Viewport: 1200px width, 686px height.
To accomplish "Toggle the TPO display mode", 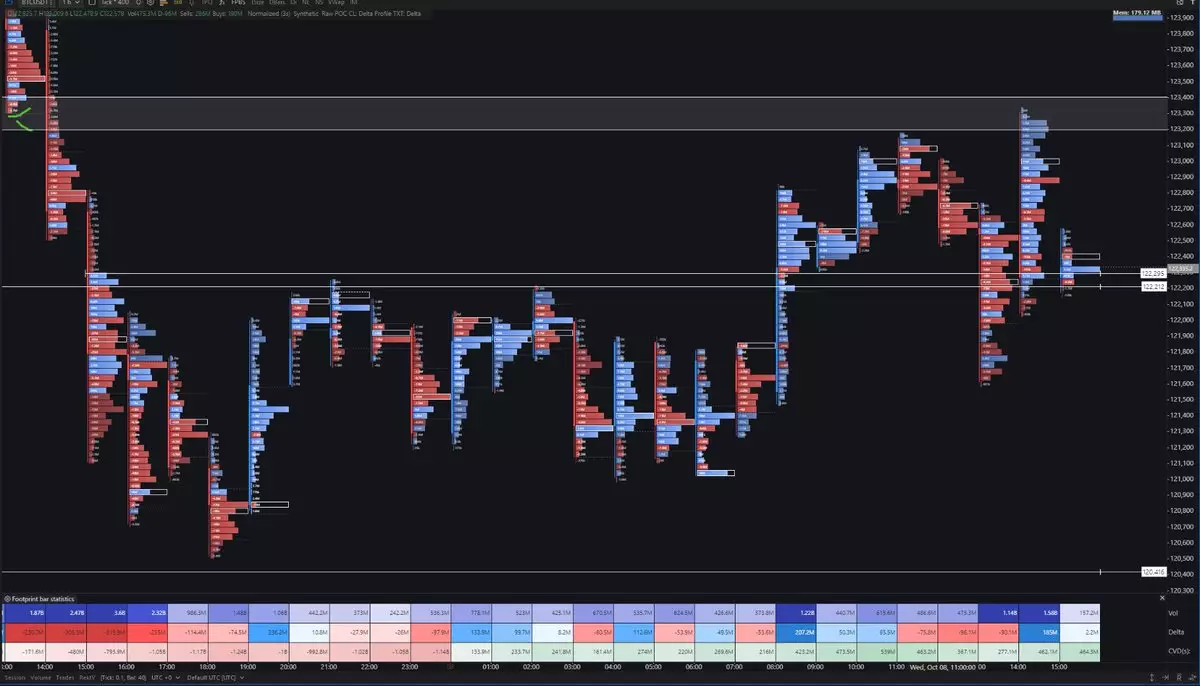I will point(207,4).
